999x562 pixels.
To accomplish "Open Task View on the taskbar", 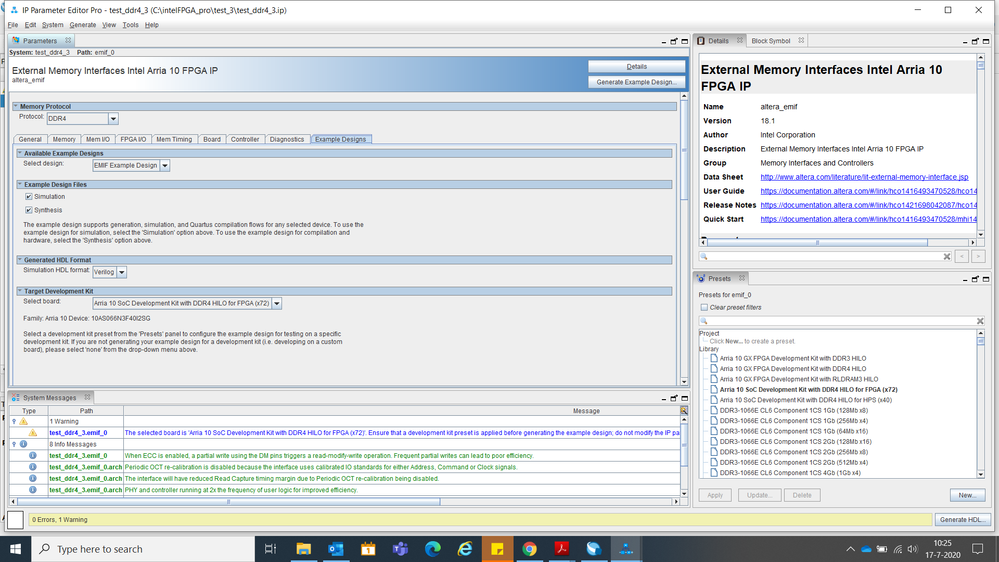I will 270,549.
